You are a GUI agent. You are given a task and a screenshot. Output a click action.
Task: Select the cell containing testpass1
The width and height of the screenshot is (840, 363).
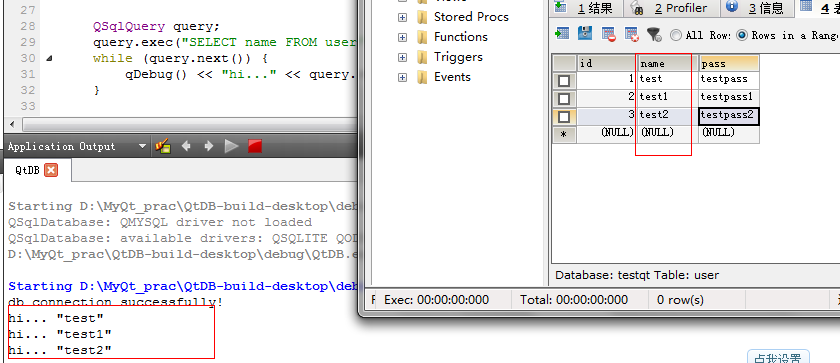pos(729,97)
